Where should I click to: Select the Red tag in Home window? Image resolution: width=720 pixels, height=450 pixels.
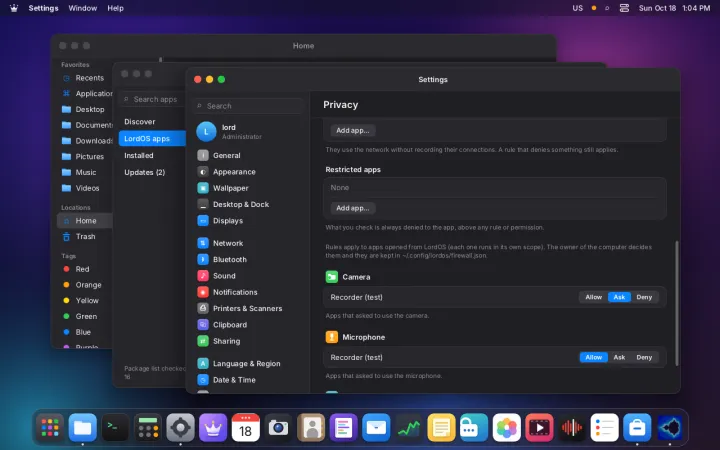click(85, 269)
